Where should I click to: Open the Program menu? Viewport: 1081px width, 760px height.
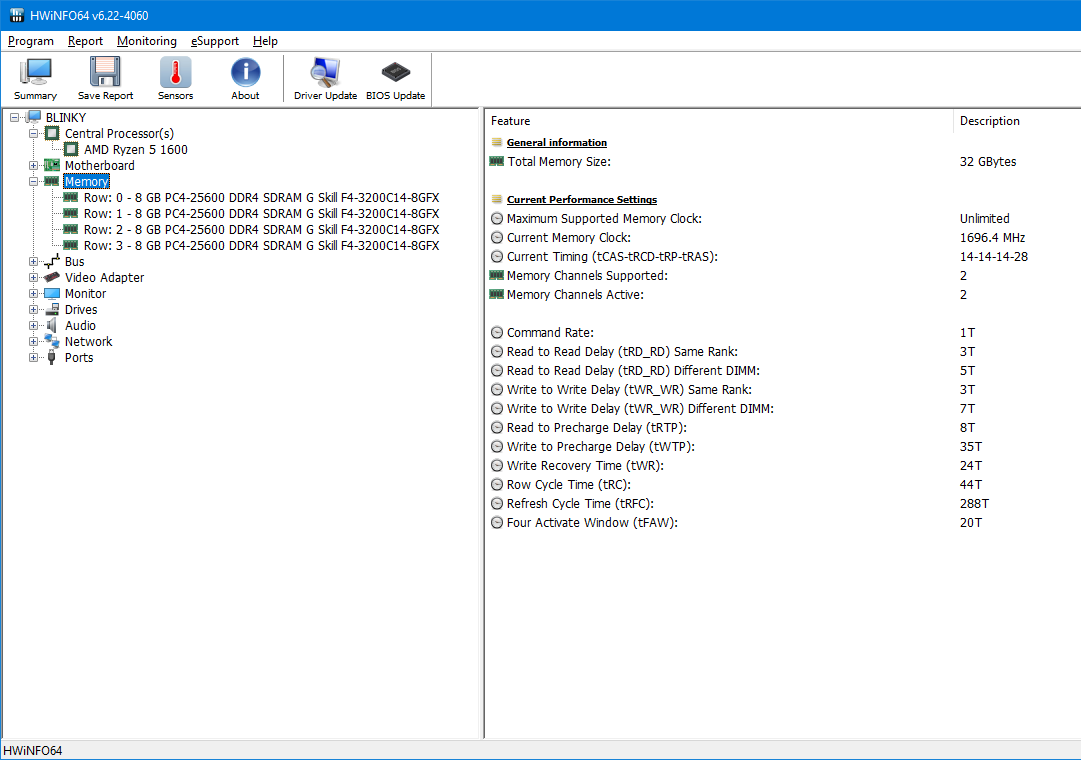[30, 41]
